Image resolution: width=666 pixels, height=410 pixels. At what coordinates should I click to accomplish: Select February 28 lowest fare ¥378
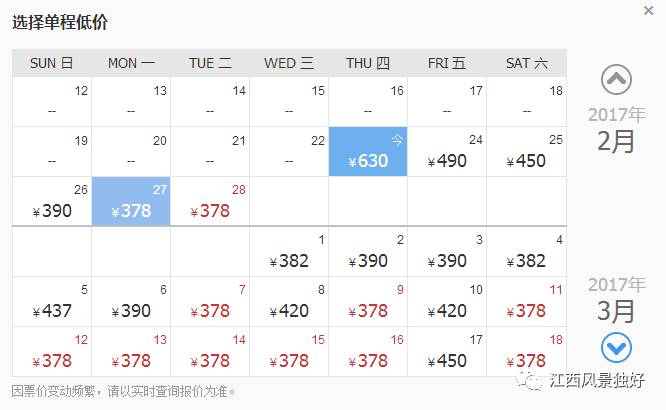click(210, 202)
